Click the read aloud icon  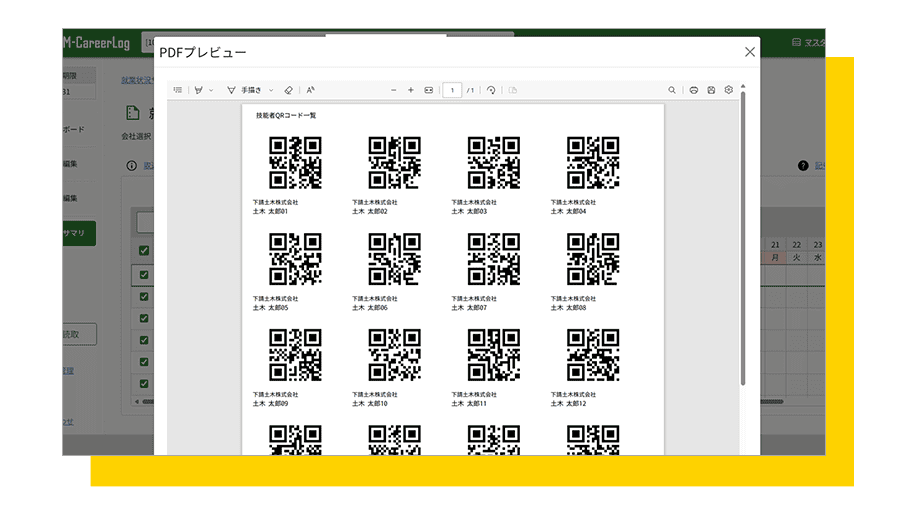[x=311, y=90]
